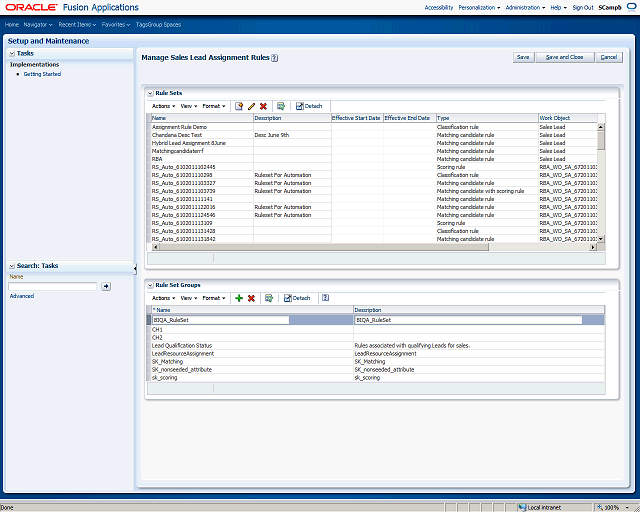
Task: Open the Help menu
Action: 558,7
